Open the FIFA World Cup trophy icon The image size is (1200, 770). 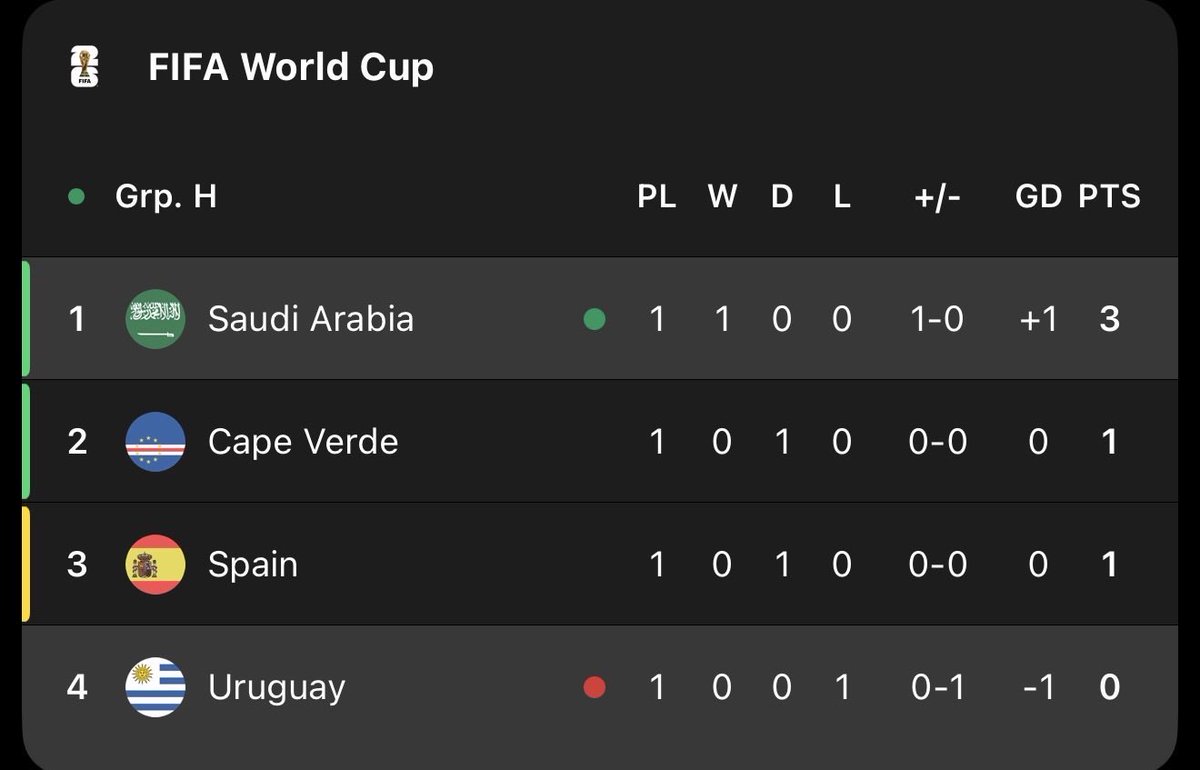[x=85, y=67]
